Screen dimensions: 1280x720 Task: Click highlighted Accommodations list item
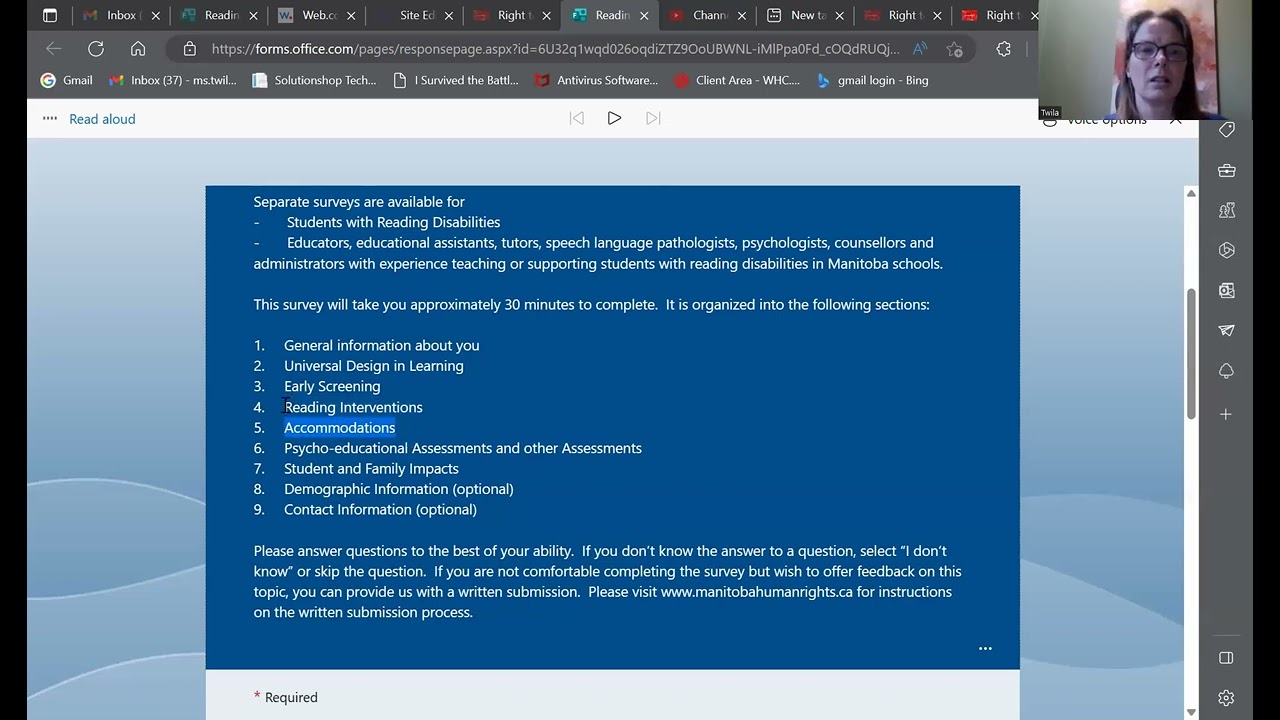pos(339,428)
